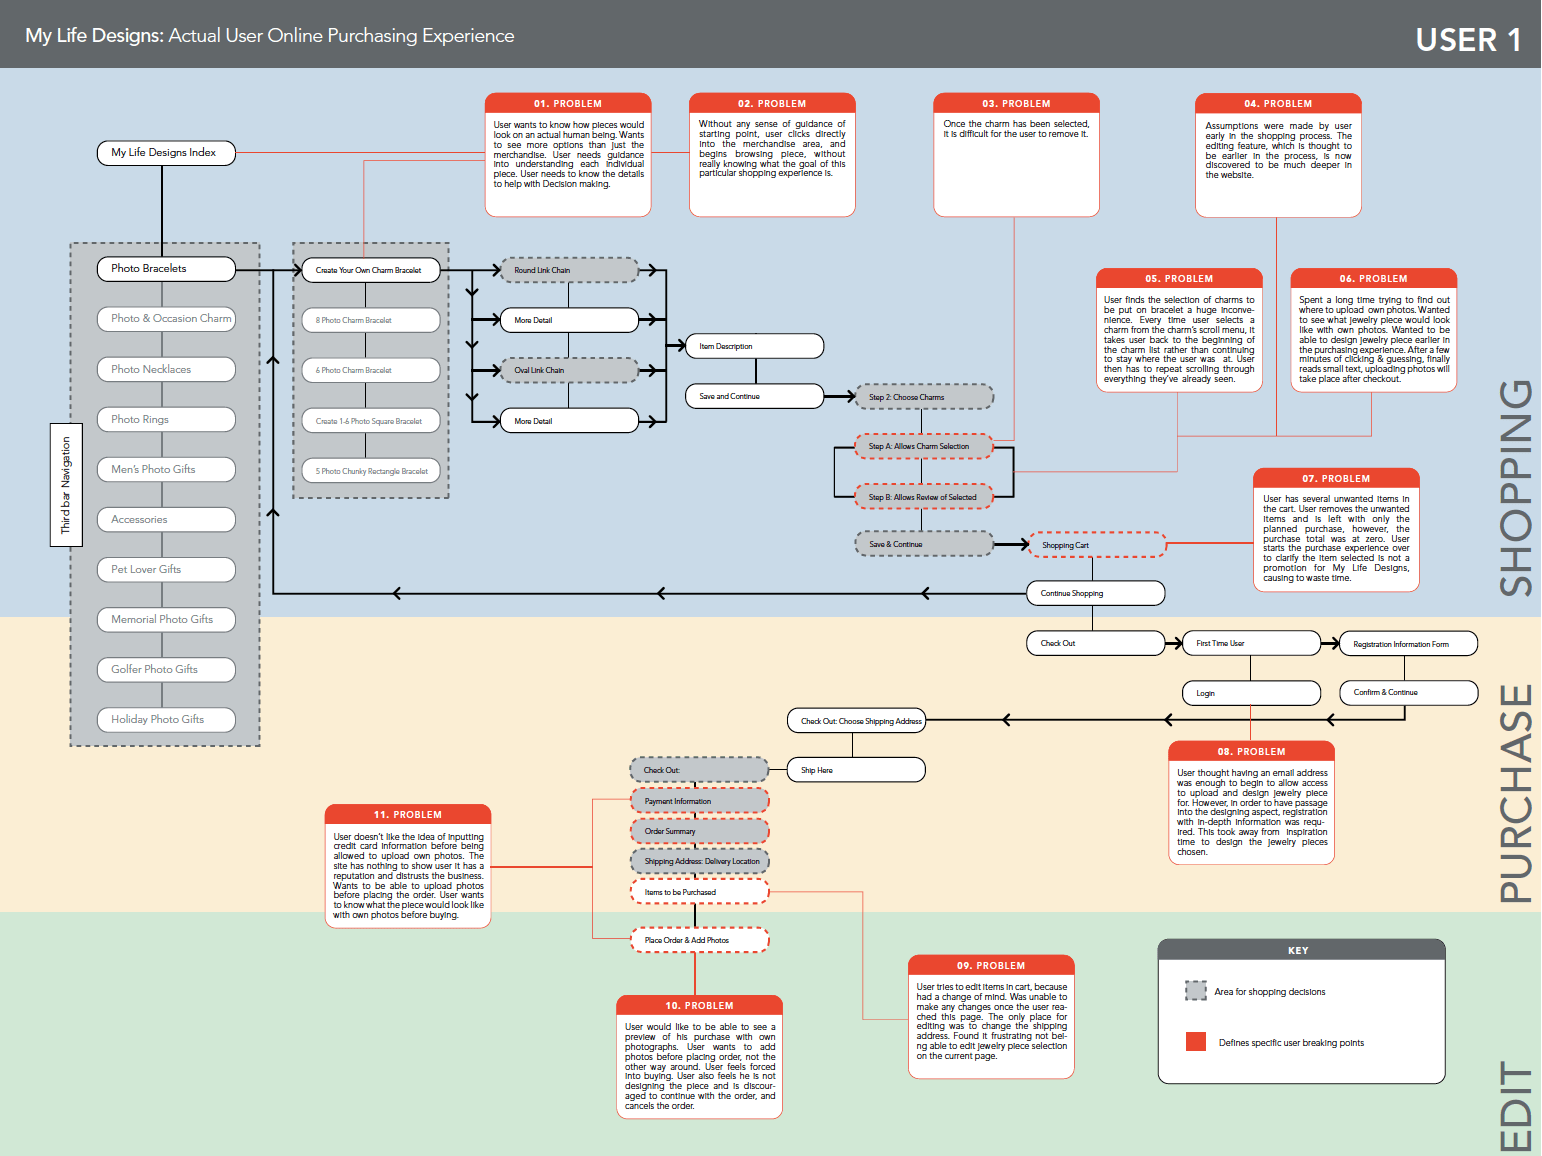Click the Login node
Viewport: 1542px width, 1156px height.
1252,693
